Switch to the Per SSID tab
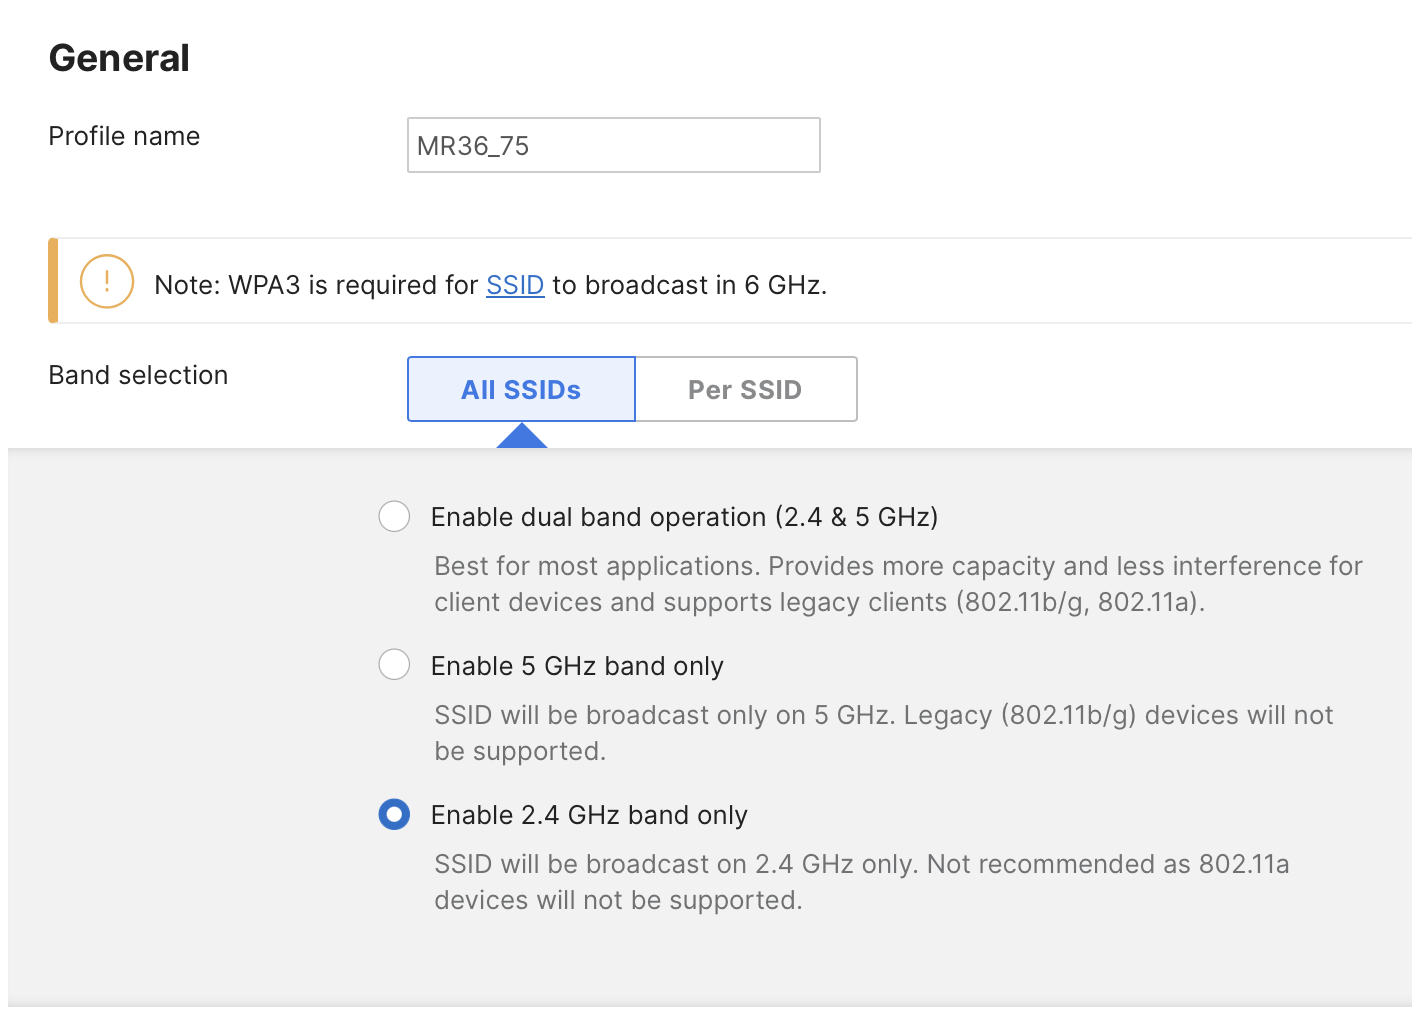Screen dimensions: 1412x1016 point(745,389)
